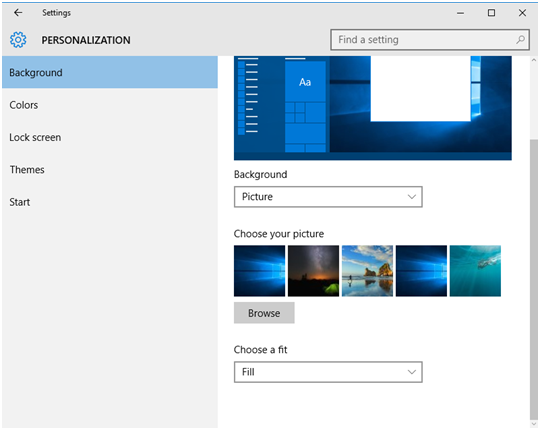Select the Start settings section
The width and height of the screenshot is (539, 429).
coord(110,202)
